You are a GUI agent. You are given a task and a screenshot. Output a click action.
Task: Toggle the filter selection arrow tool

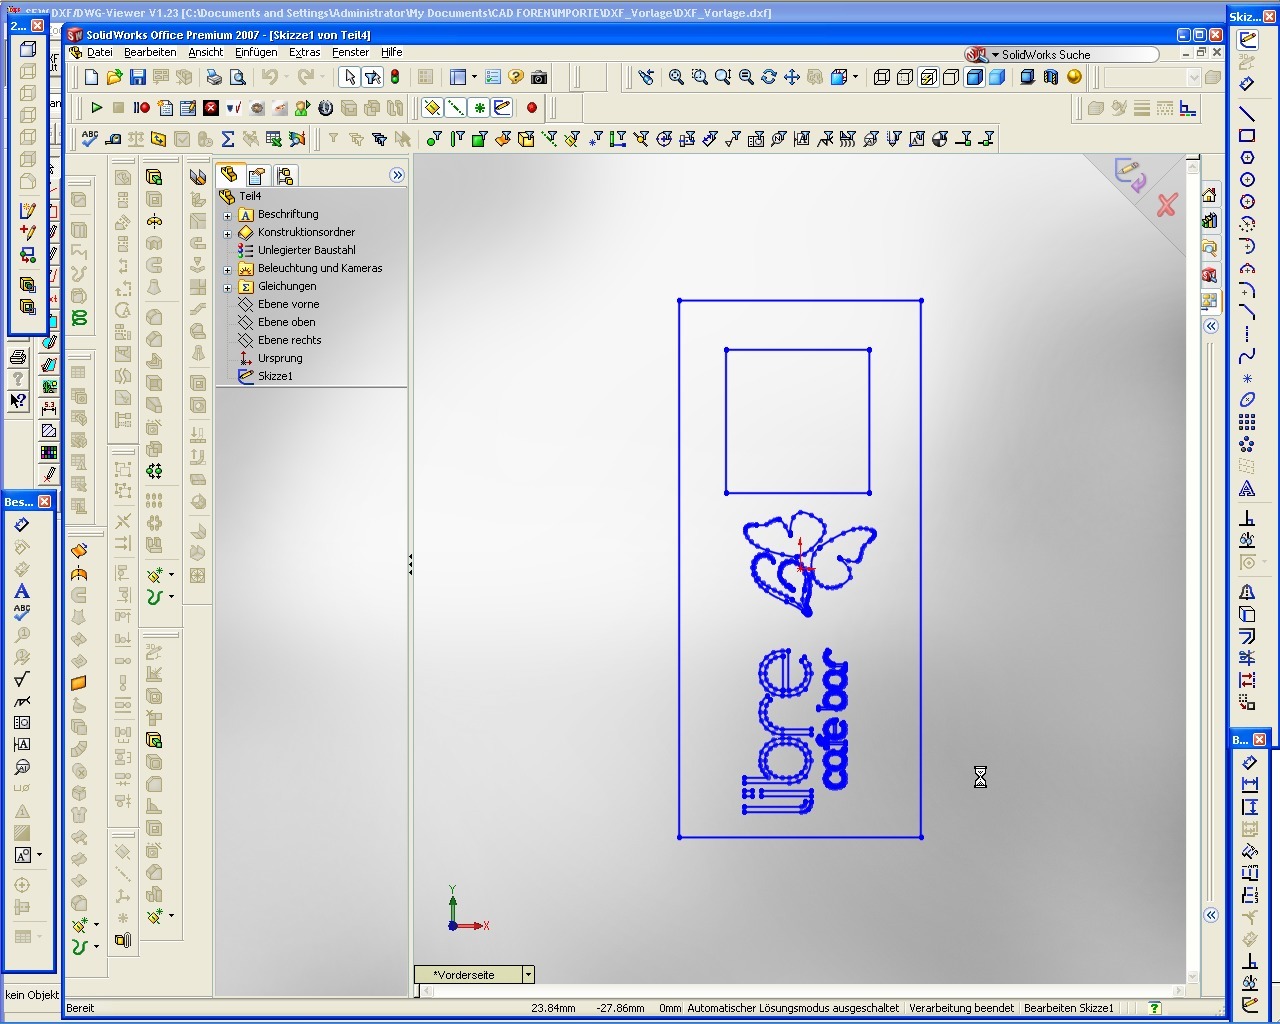click(374, 76)
